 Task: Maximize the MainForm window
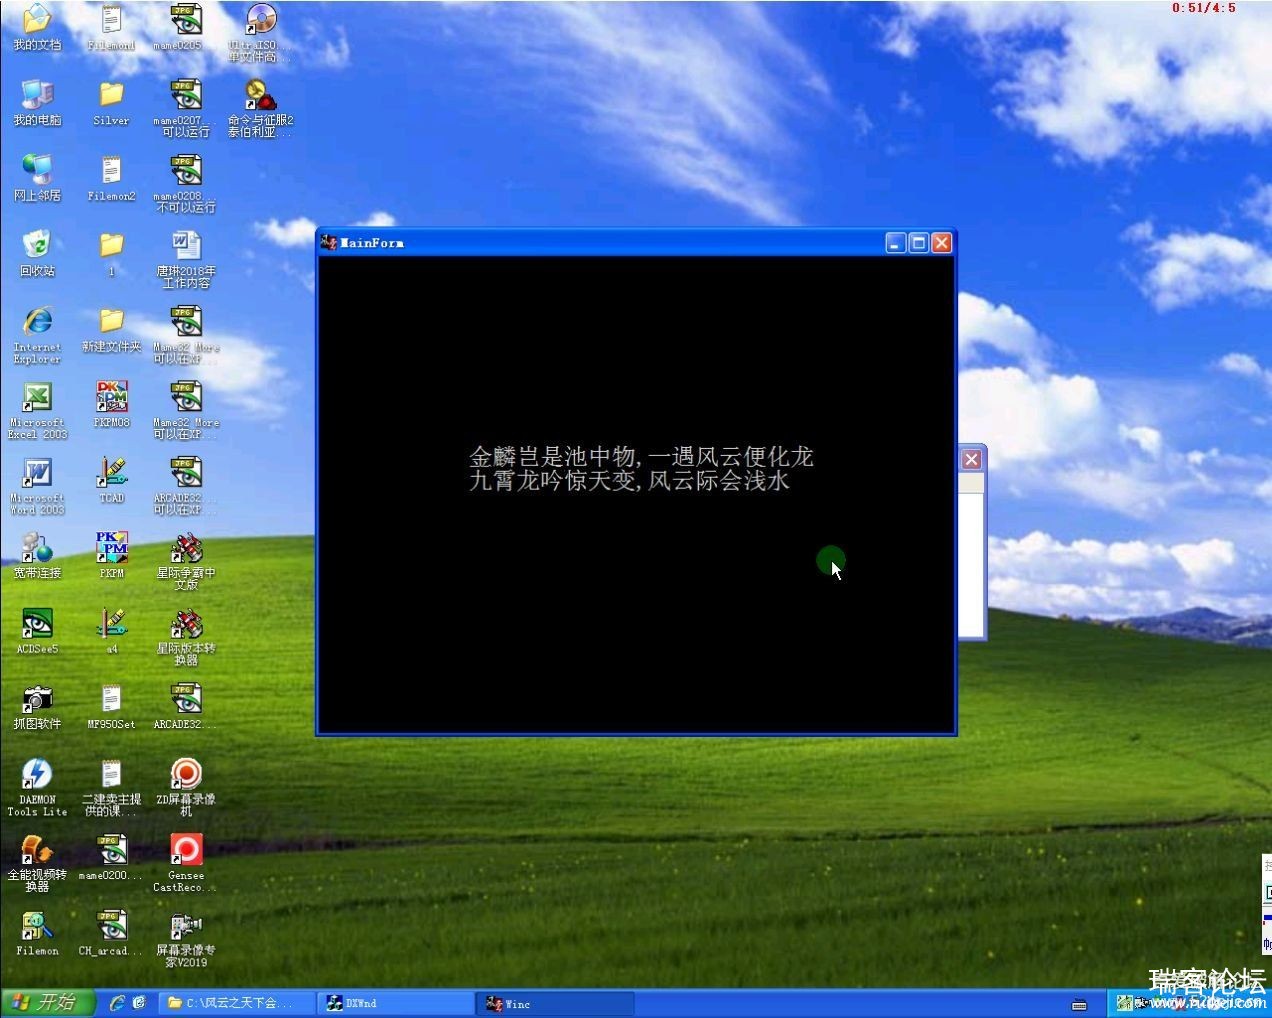(x=919, y=242)
